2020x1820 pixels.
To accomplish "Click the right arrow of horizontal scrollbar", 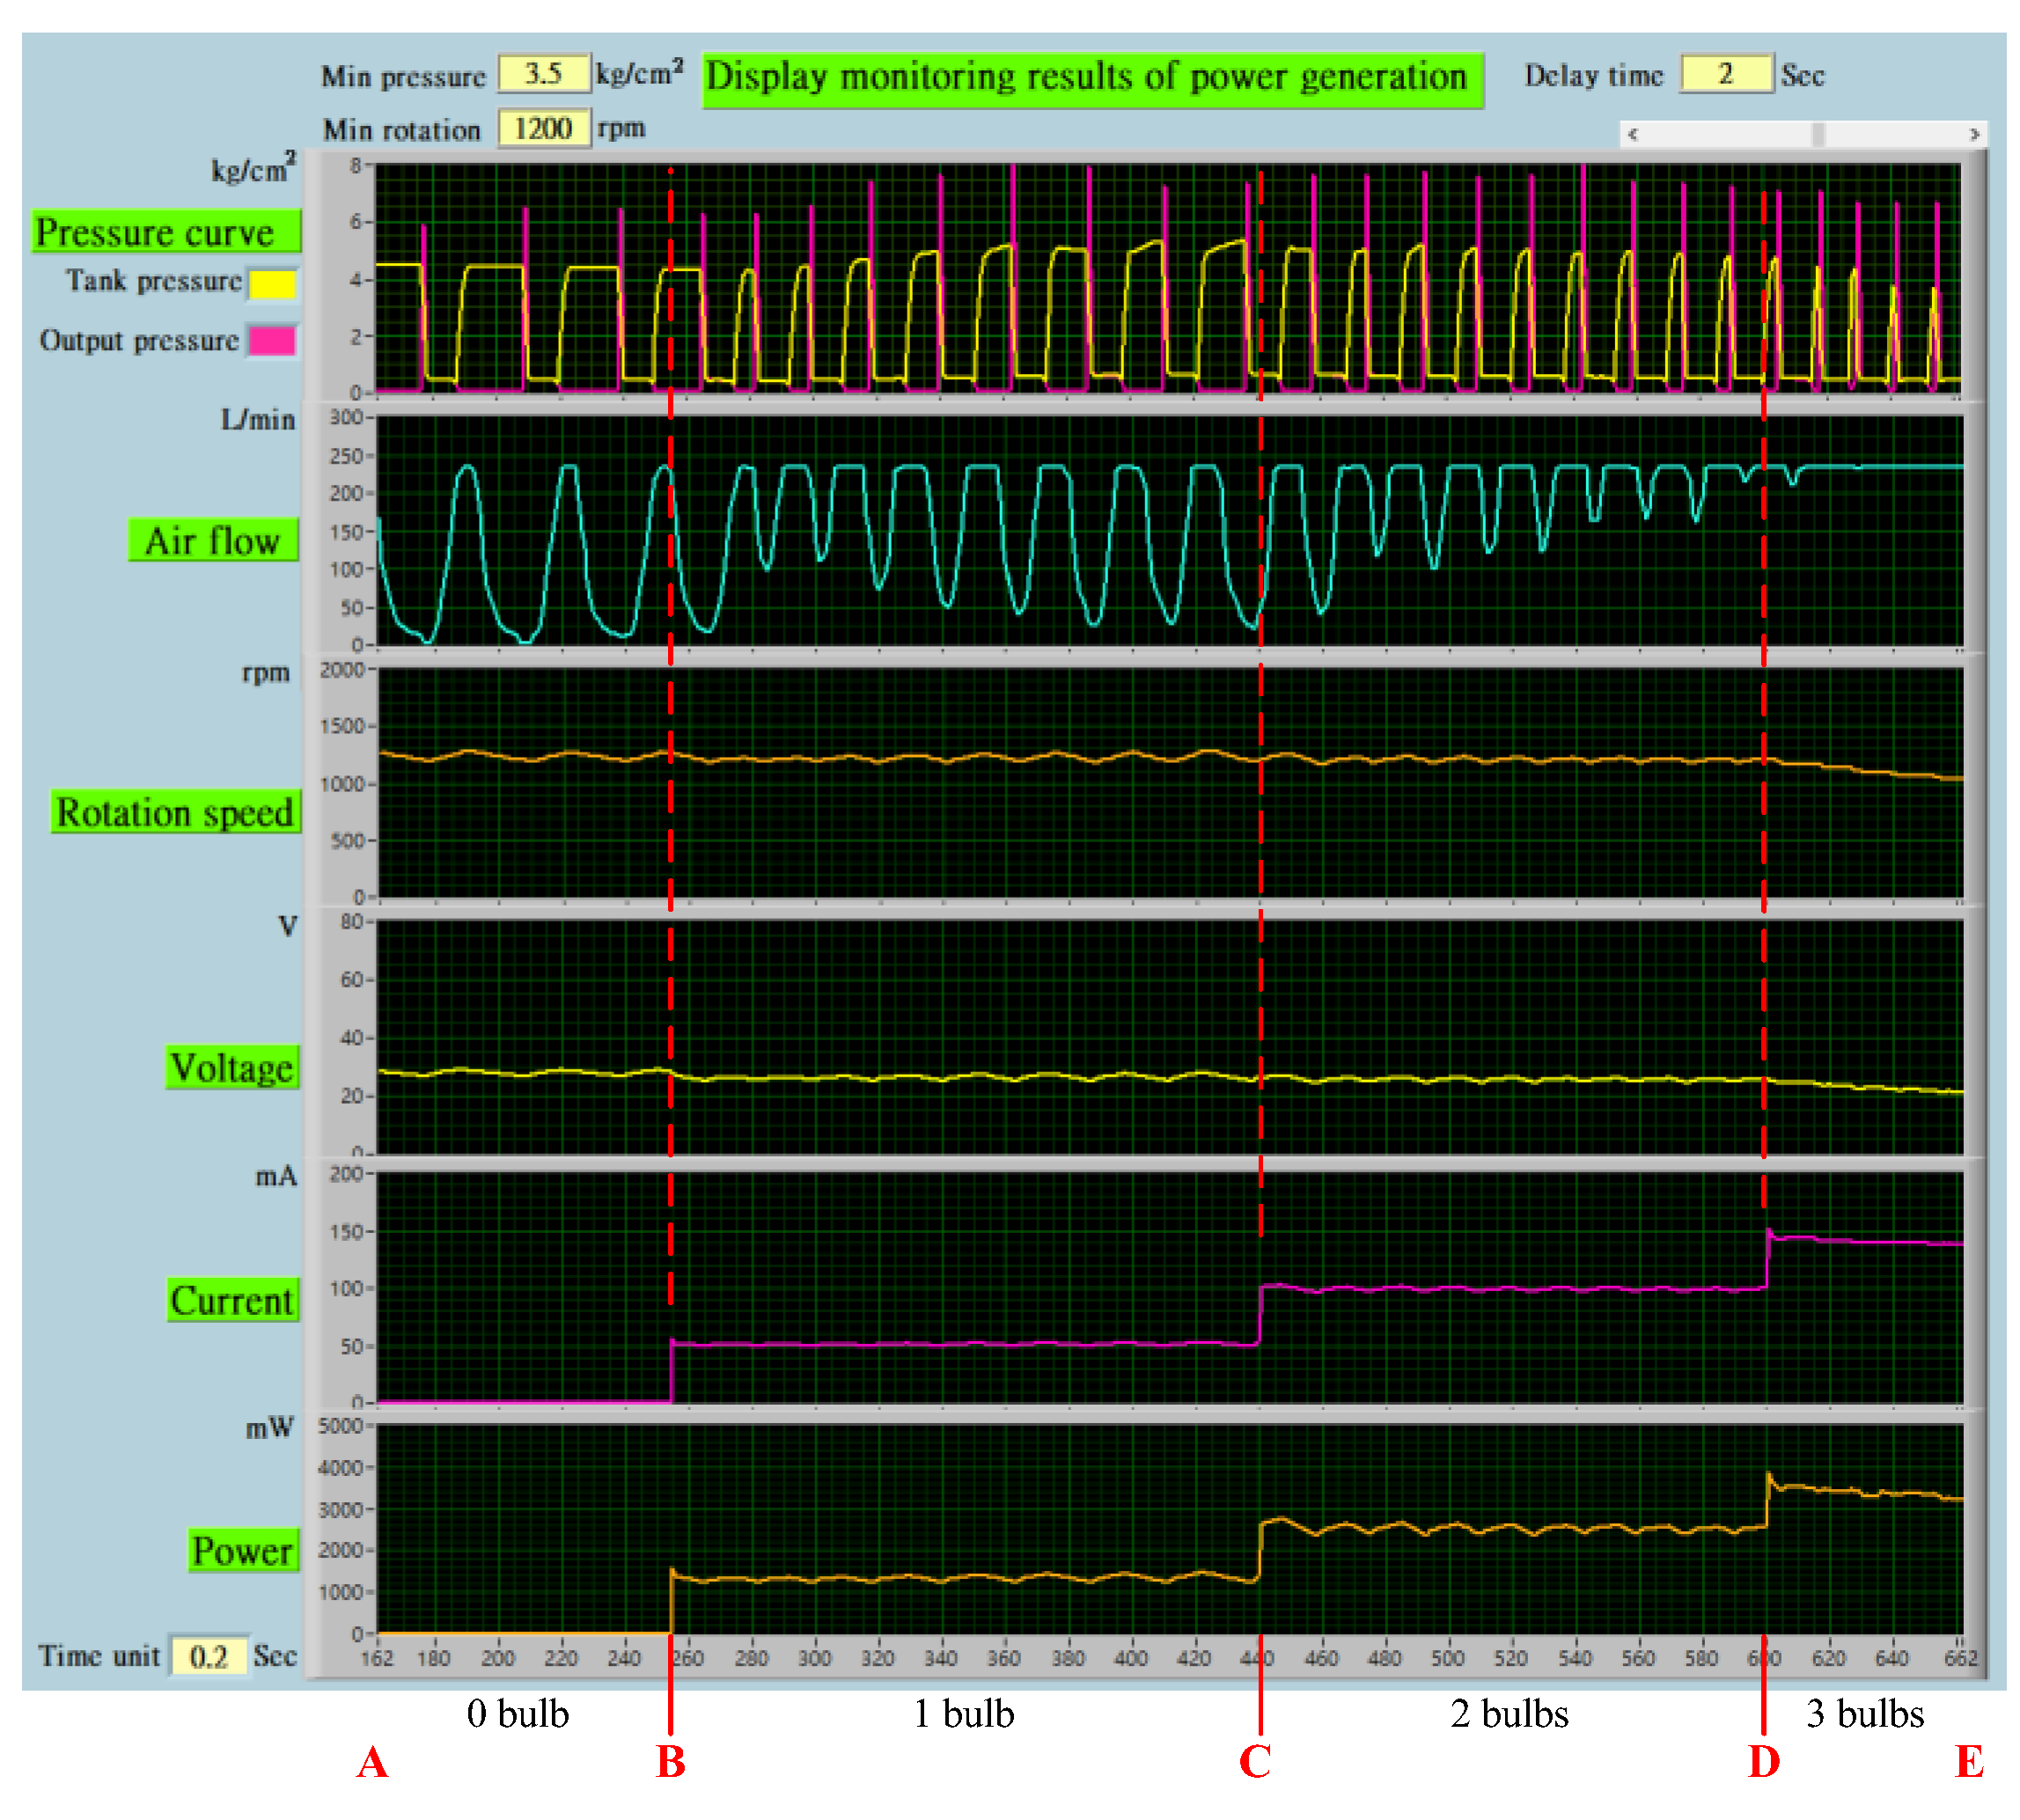I will 1973,134.
